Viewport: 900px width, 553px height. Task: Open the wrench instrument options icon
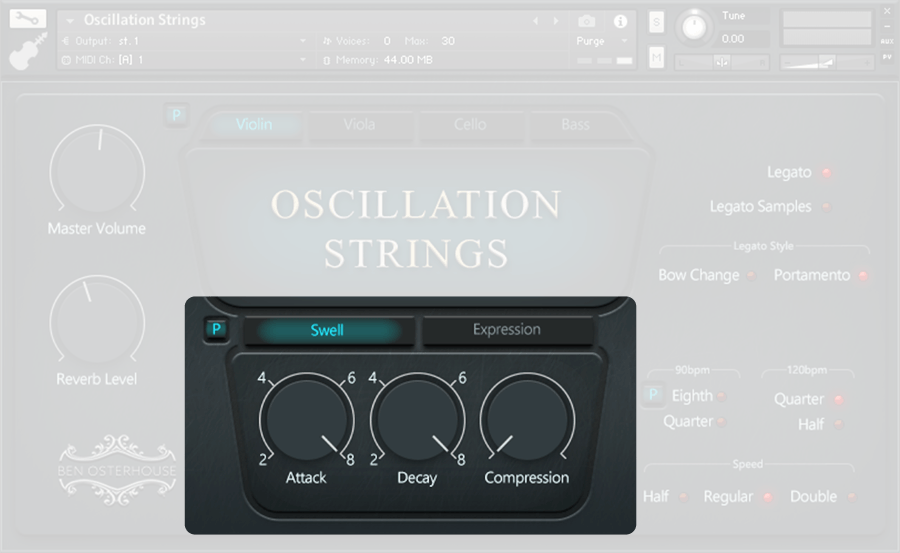pos(28,18)
